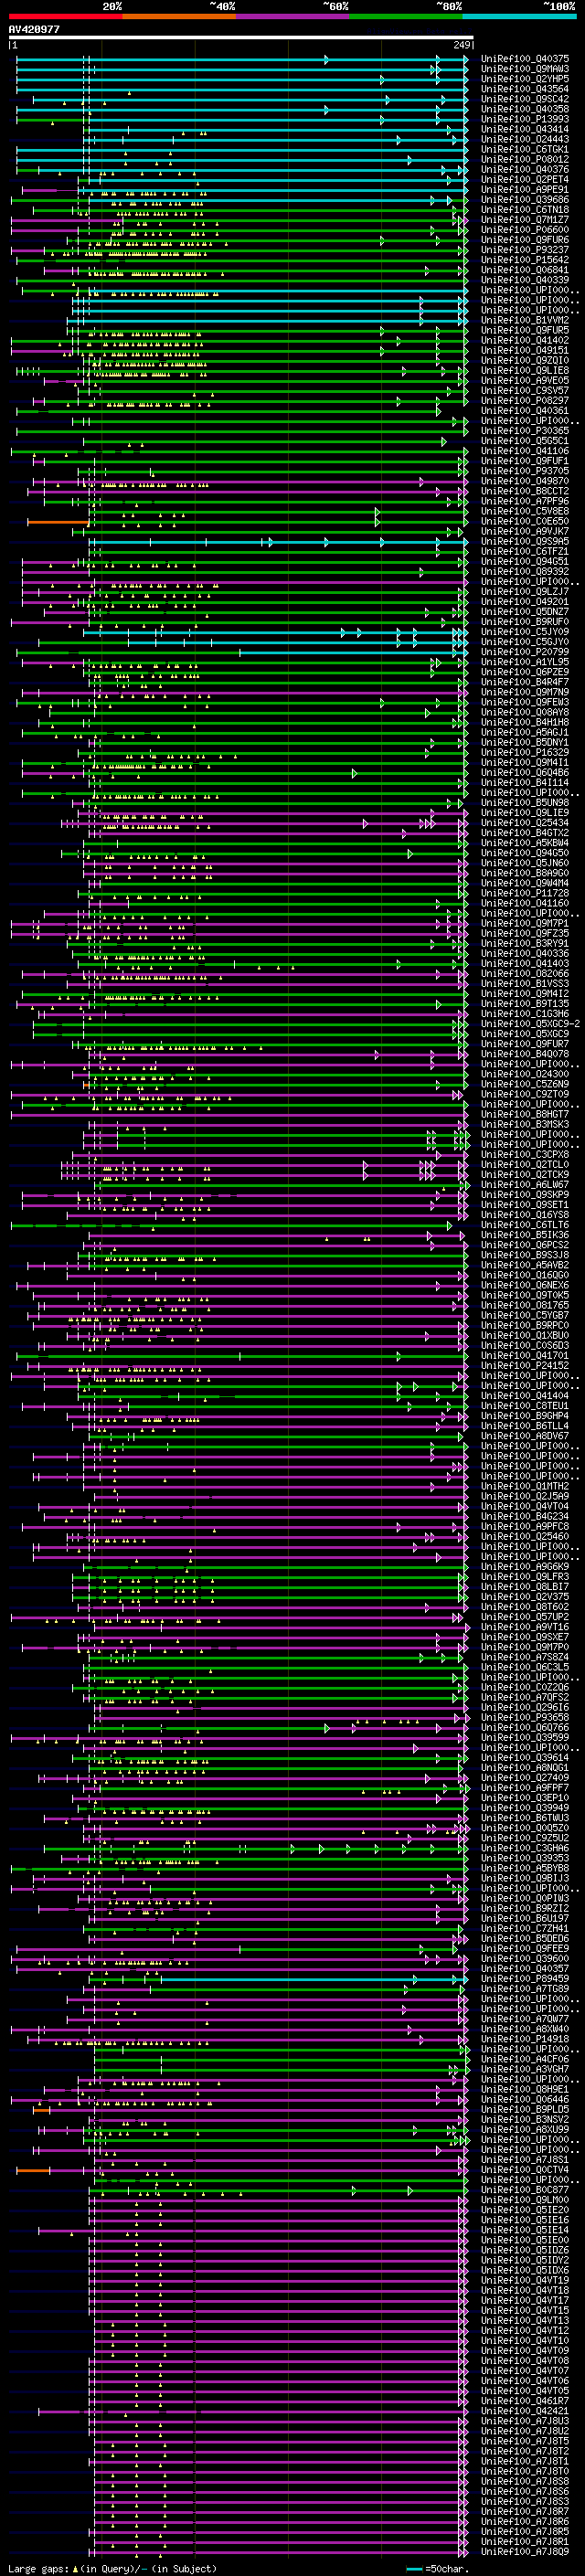Pick the UniRef100_P11728 entry
585x2576 pixels.
(x=525, y=893)
